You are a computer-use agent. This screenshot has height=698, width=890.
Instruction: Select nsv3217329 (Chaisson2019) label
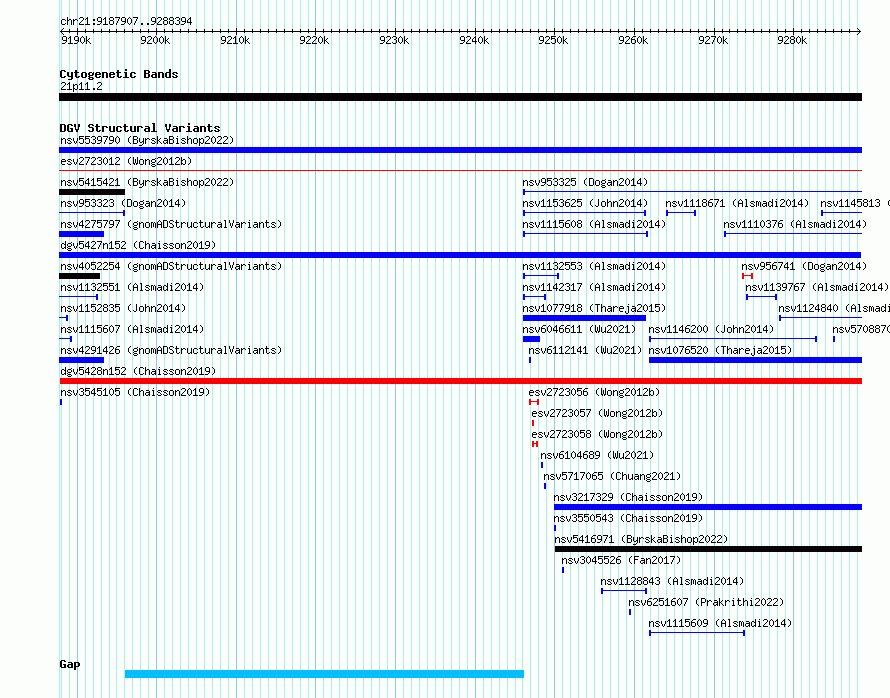(628, 497)
